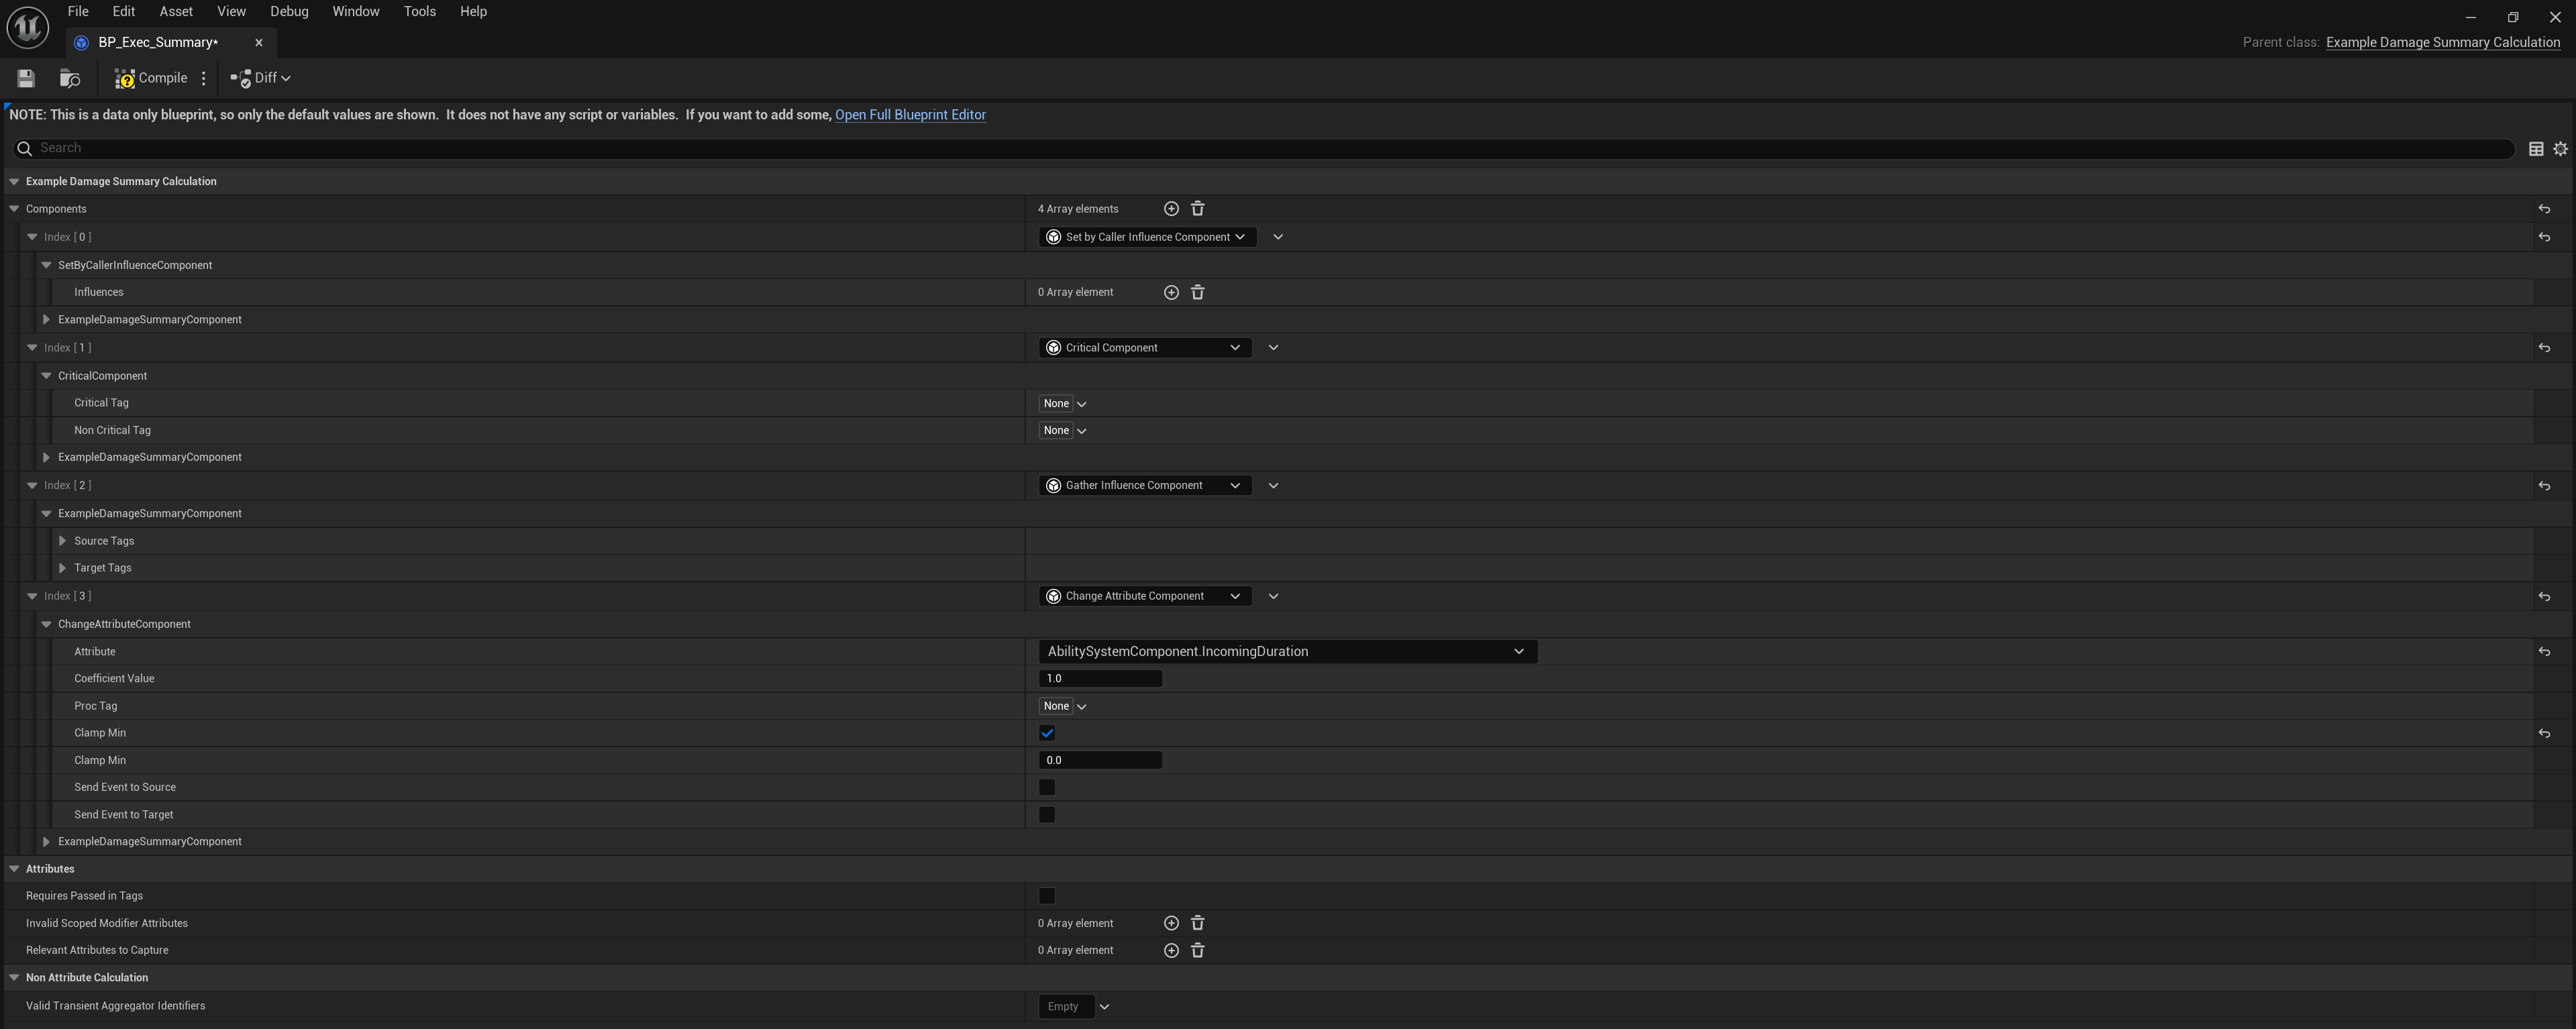Add element to Influences array
The image size is (2576, 1029).
(x=1171, y=292)
